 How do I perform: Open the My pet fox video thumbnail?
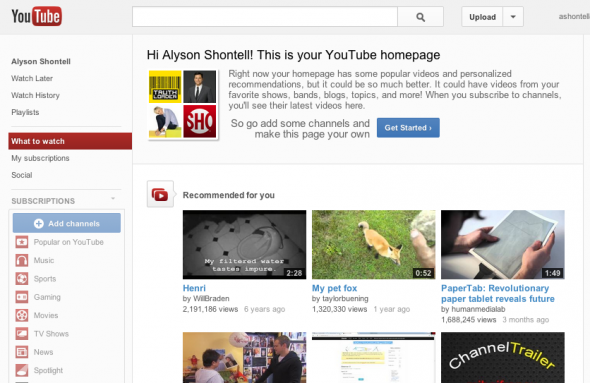tap(373, 245)
